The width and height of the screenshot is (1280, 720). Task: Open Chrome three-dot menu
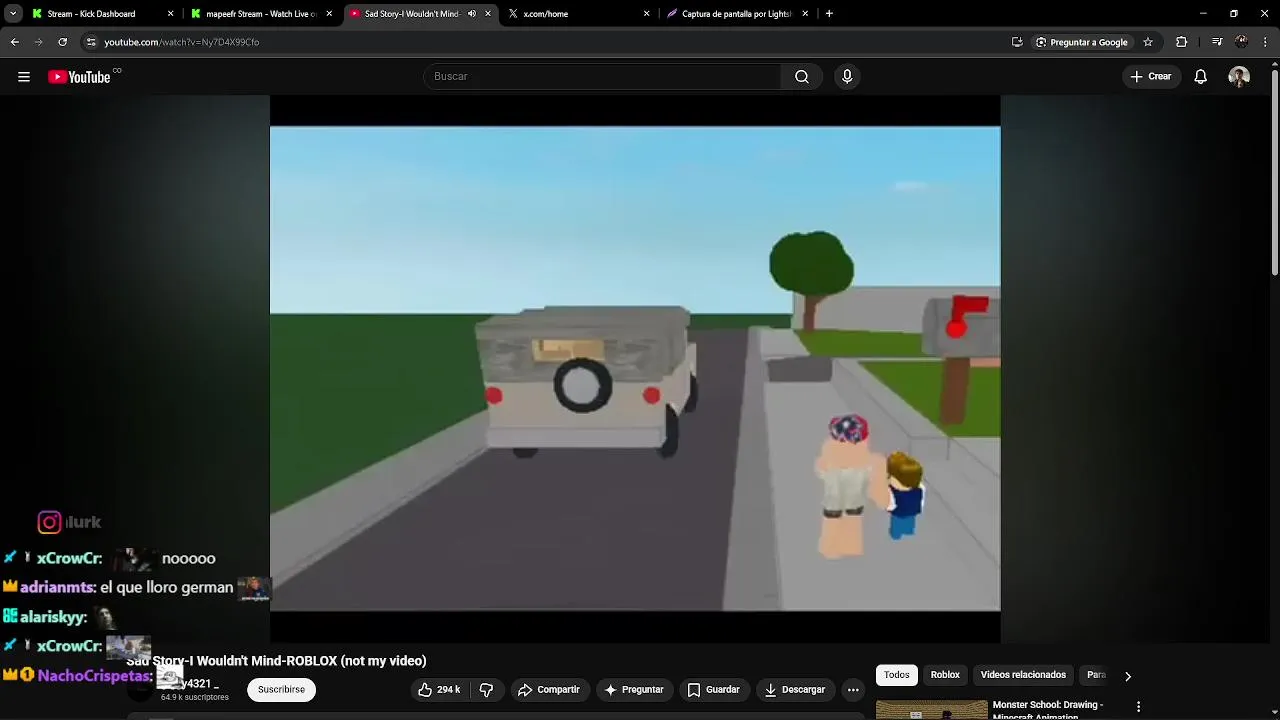(1265, 42)
